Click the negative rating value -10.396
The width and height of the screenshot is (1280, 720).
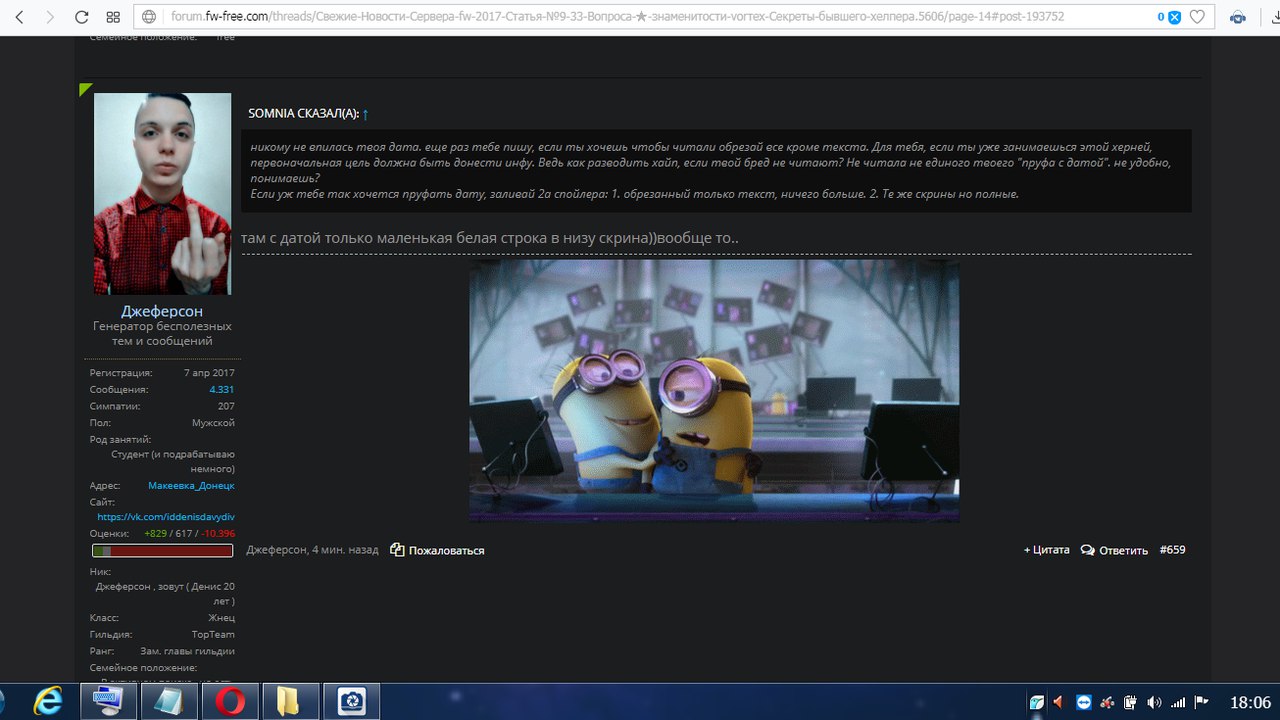tap(218, 533)
